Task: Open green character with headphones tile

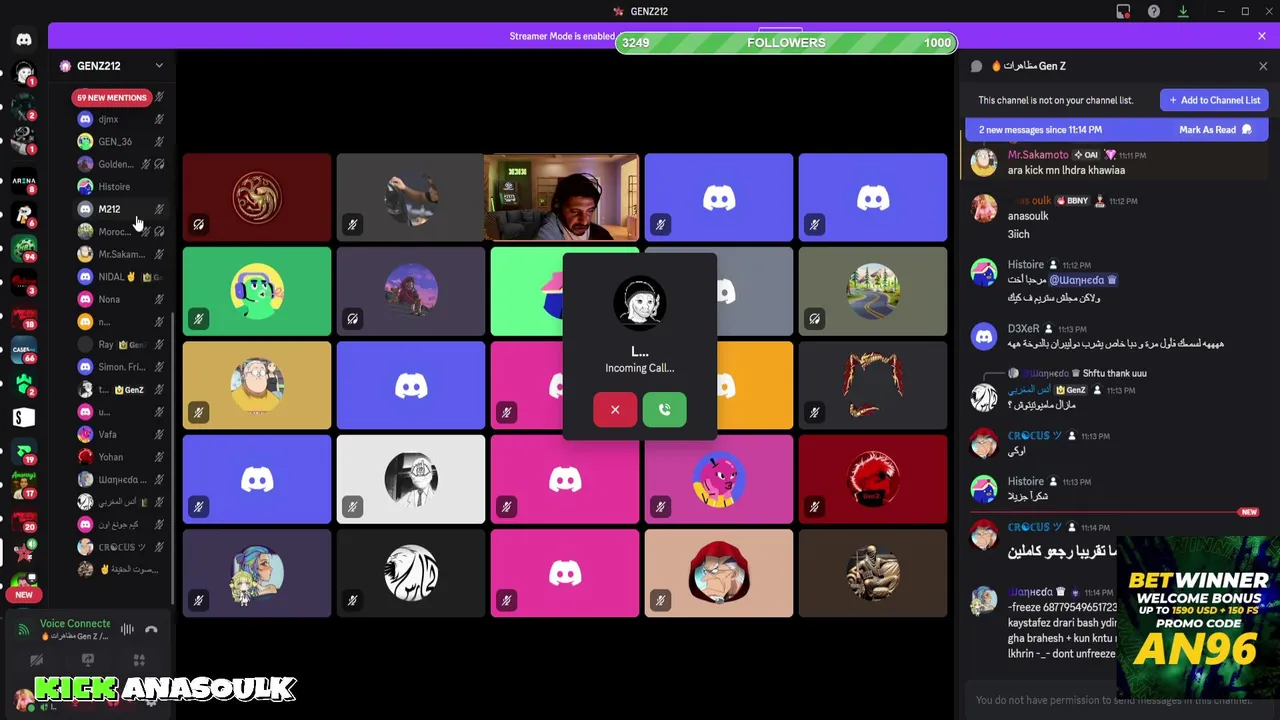Action: 257,291
